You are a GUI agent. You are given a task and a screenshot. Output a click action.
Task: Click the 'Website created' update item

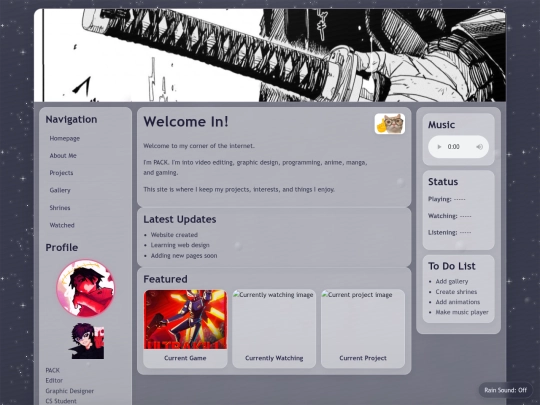coord(174,235)
